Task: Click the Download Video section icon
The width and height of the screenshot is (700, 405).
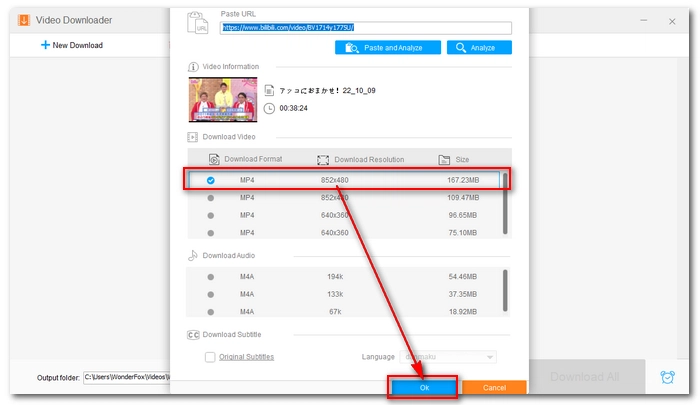Action: pos(193,137)
